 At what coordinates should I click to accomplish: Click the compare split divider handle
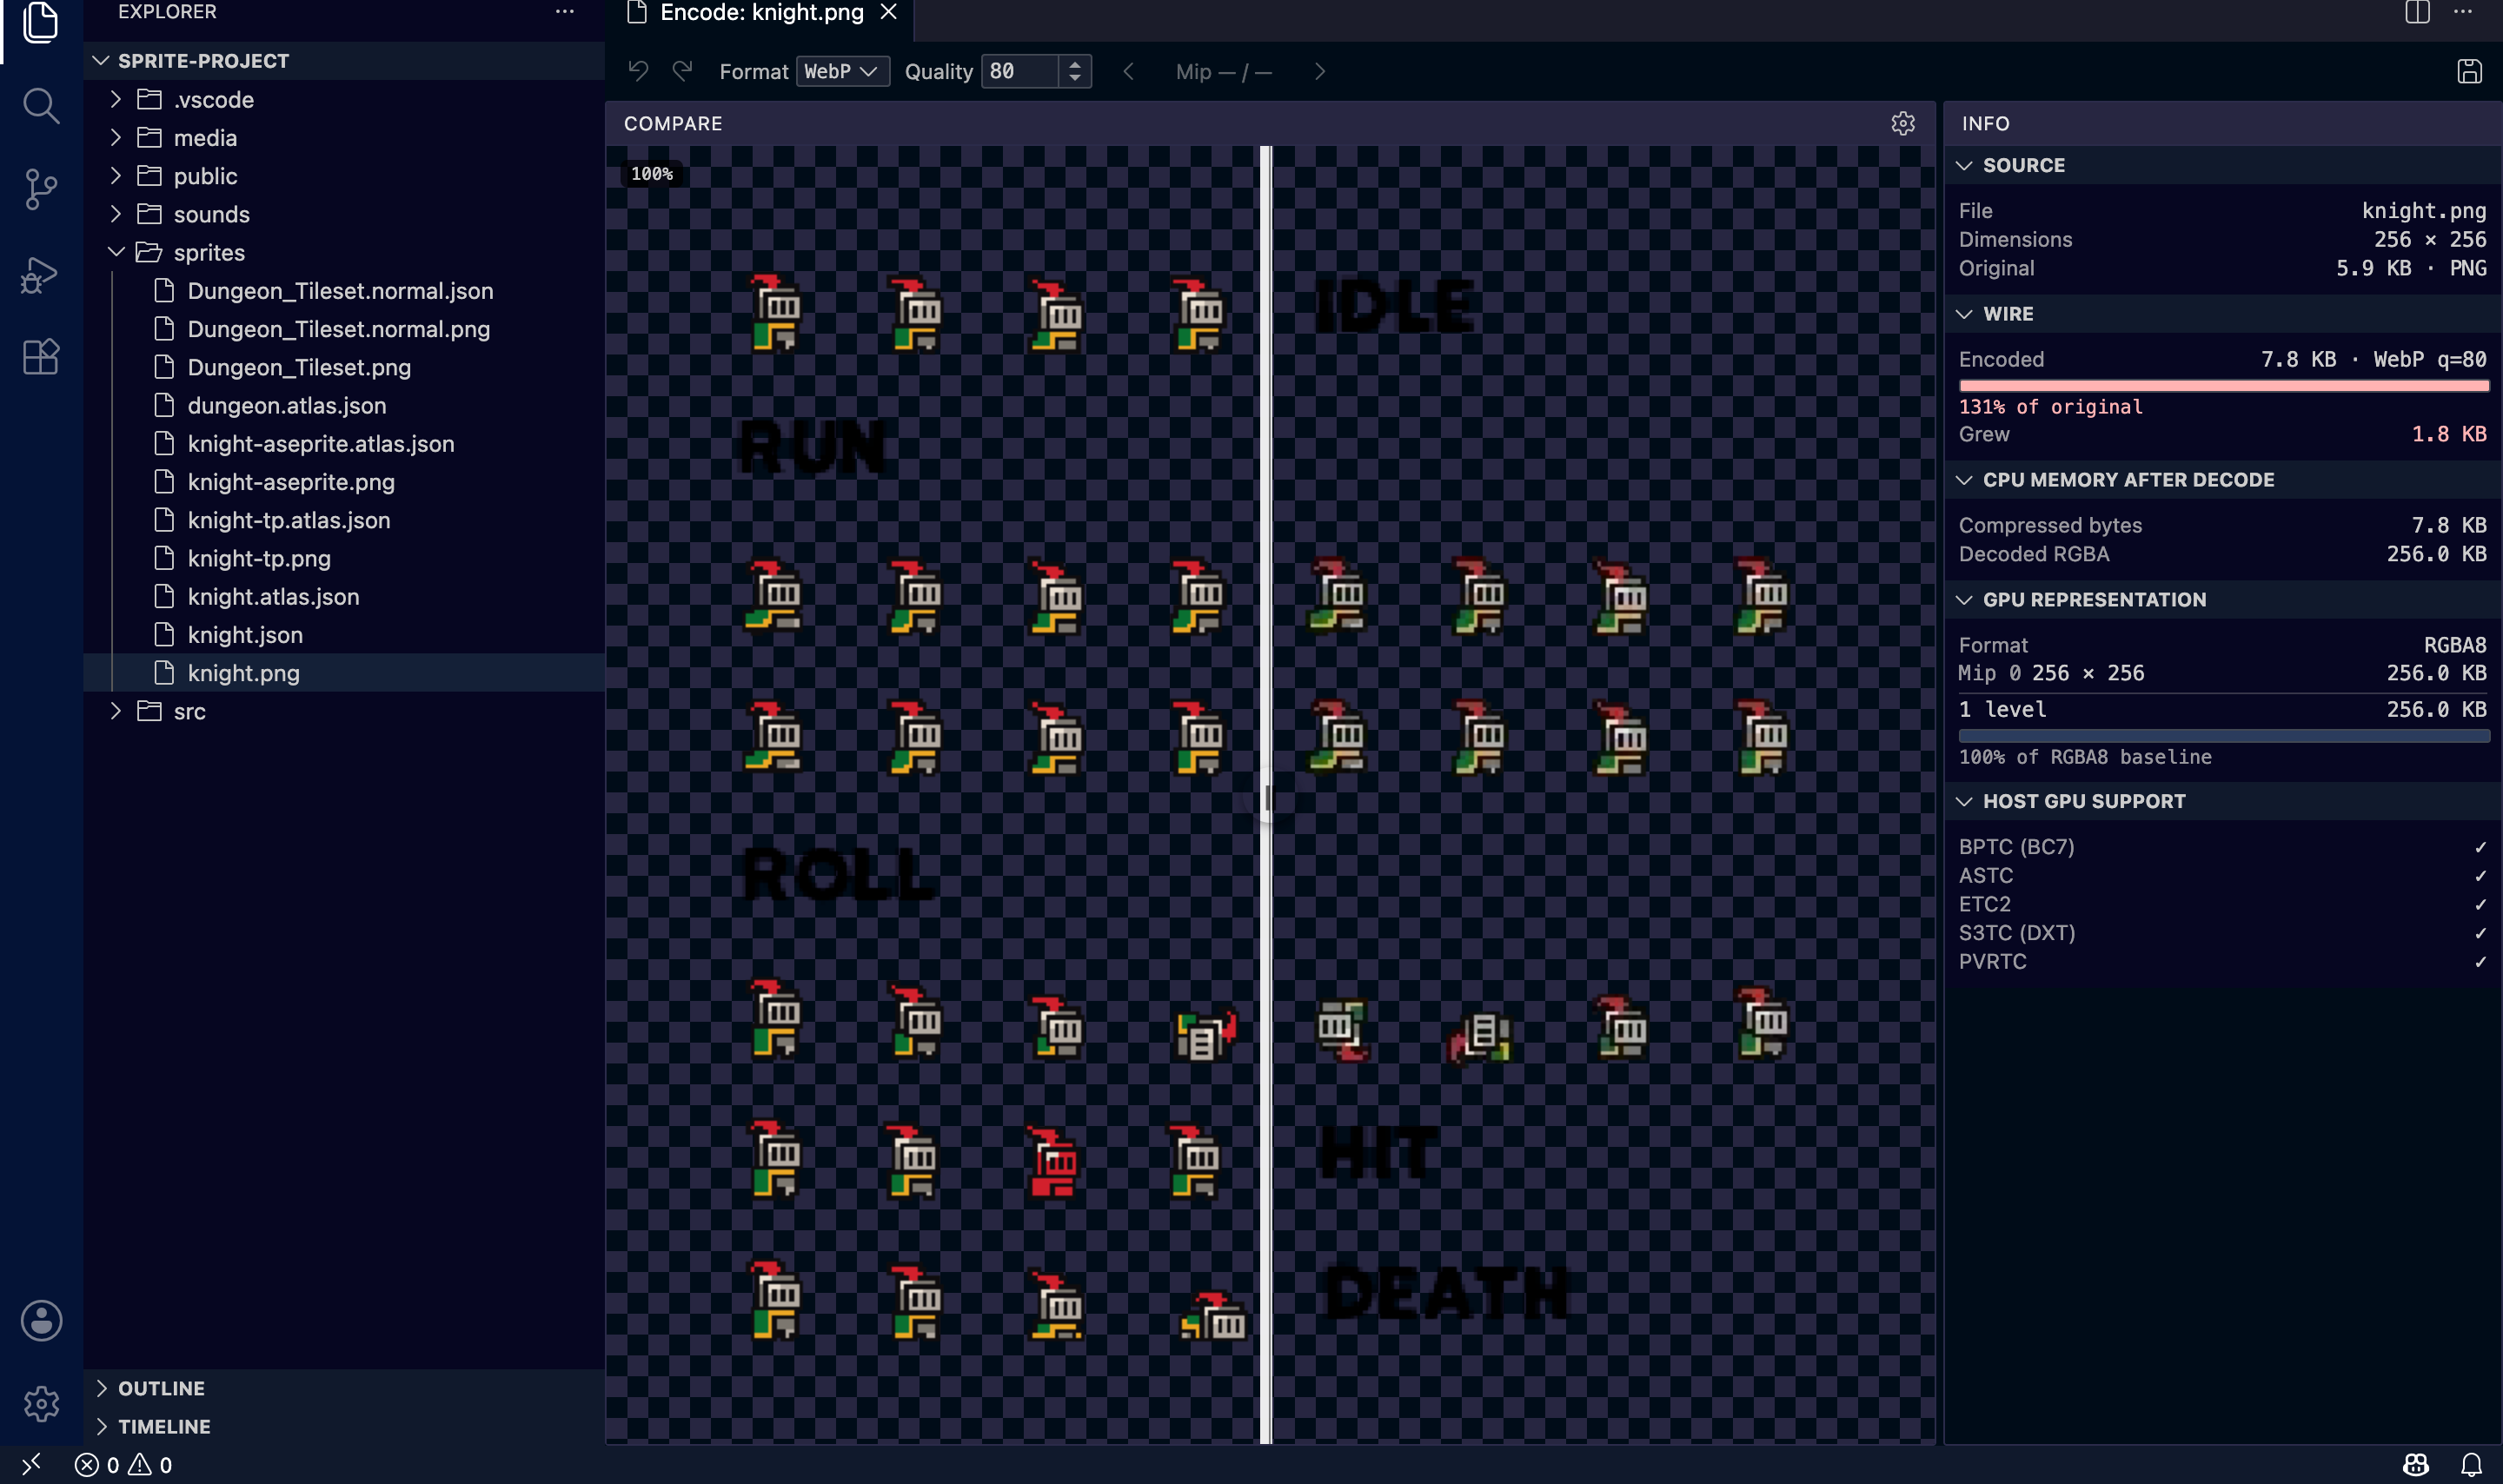tap(1266, 797)
